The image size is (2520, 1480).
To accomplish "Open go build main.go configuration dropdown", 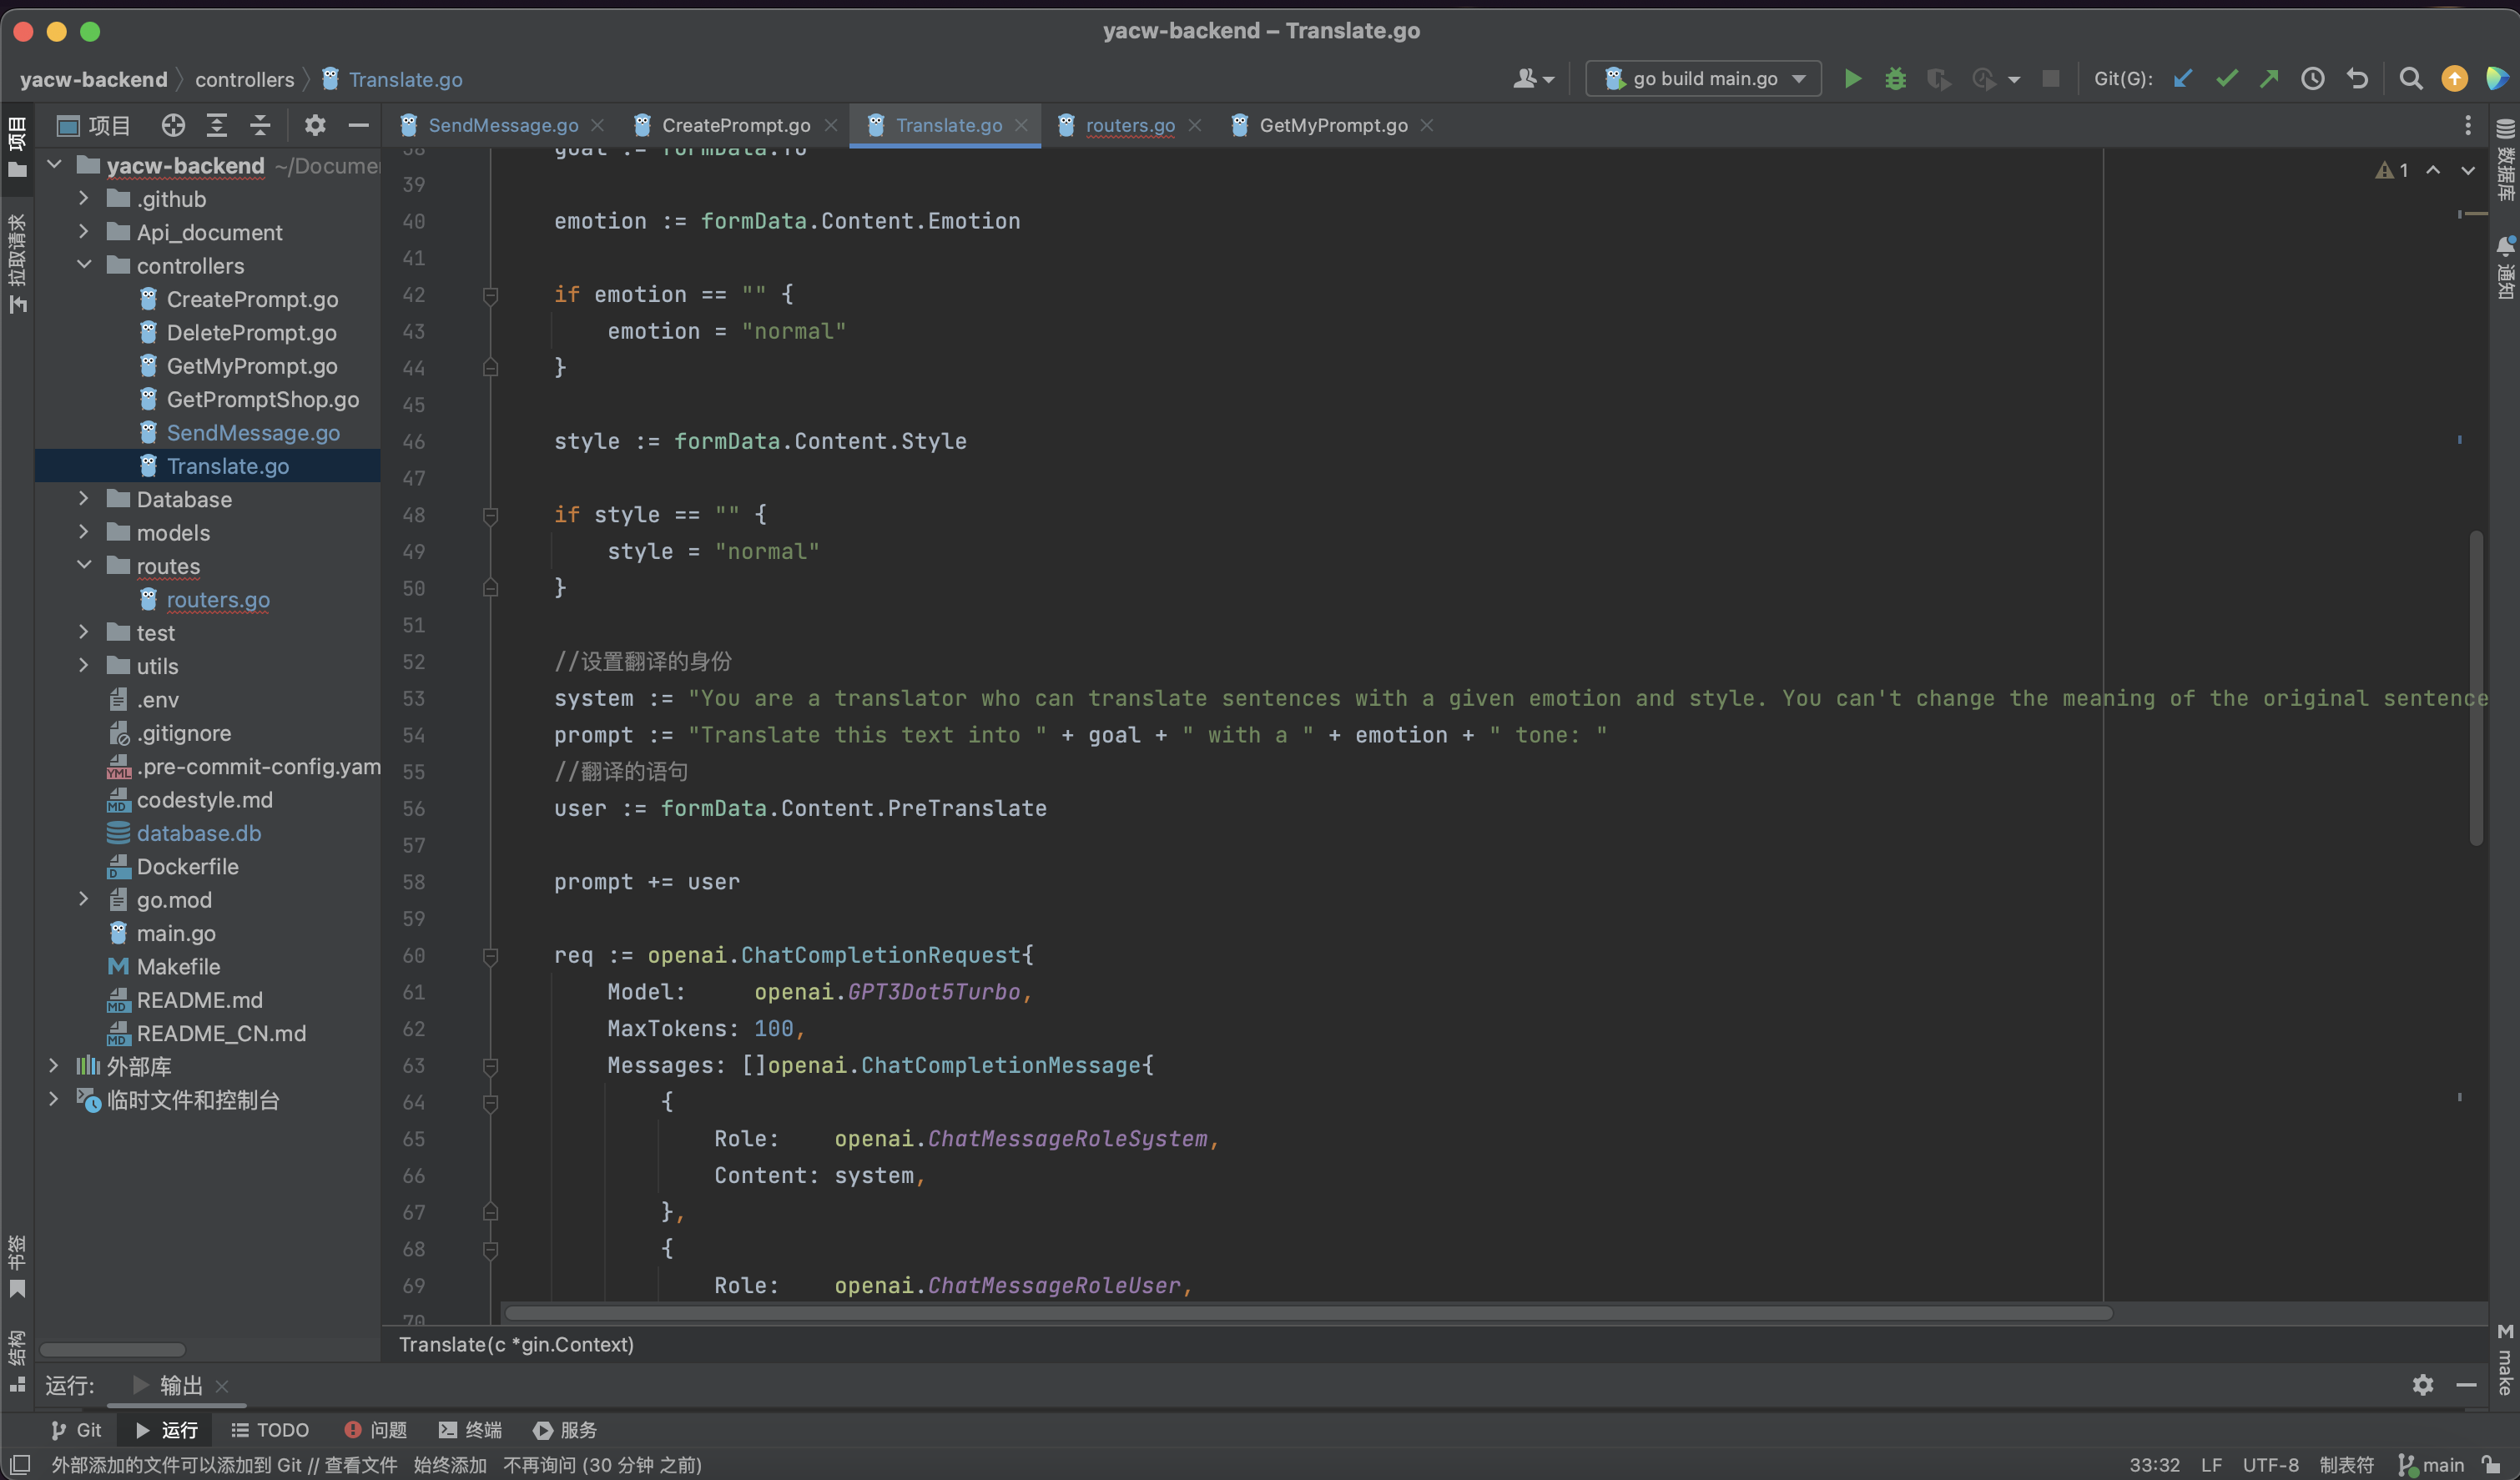I will [x=1703, y=78].
